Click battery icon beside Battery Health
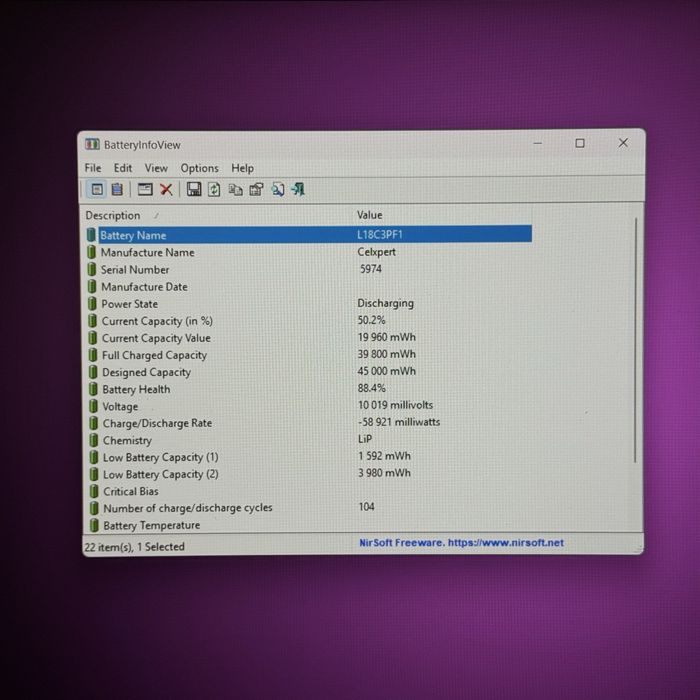700x700 pixels. click(x=93, y=389)
